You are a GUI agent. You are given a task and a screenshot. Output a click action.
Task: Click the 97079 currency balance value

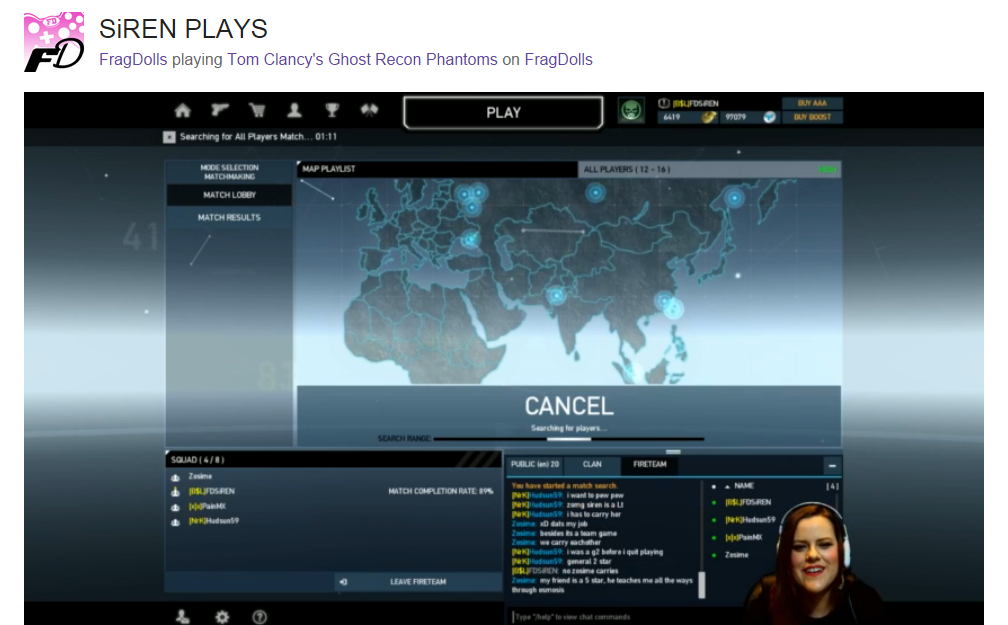pos(735,117)
